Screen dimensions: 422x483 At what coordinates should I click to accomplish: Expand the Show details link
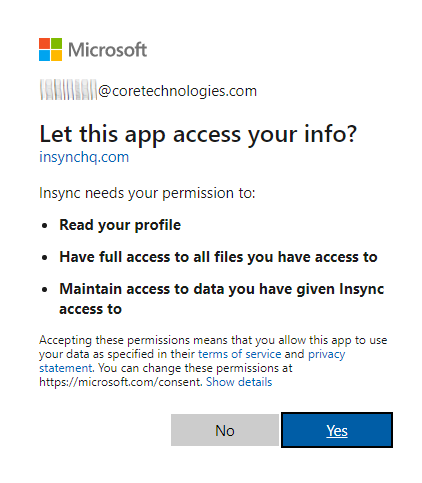click(239, 382)
